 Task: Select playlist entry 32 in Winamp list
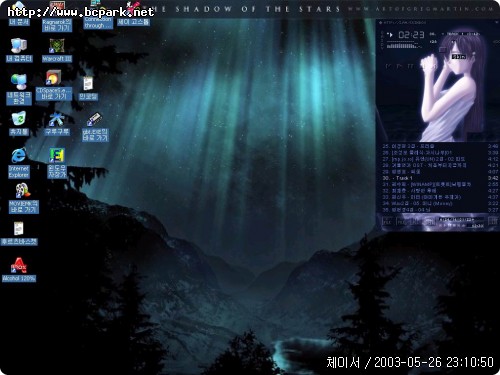440,191
